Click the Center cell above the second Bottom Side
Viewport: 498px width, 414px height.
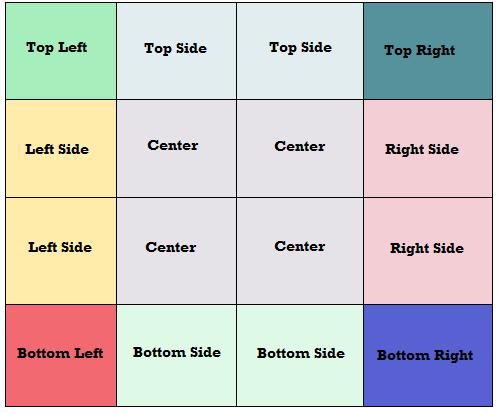[x=300, y=251]
